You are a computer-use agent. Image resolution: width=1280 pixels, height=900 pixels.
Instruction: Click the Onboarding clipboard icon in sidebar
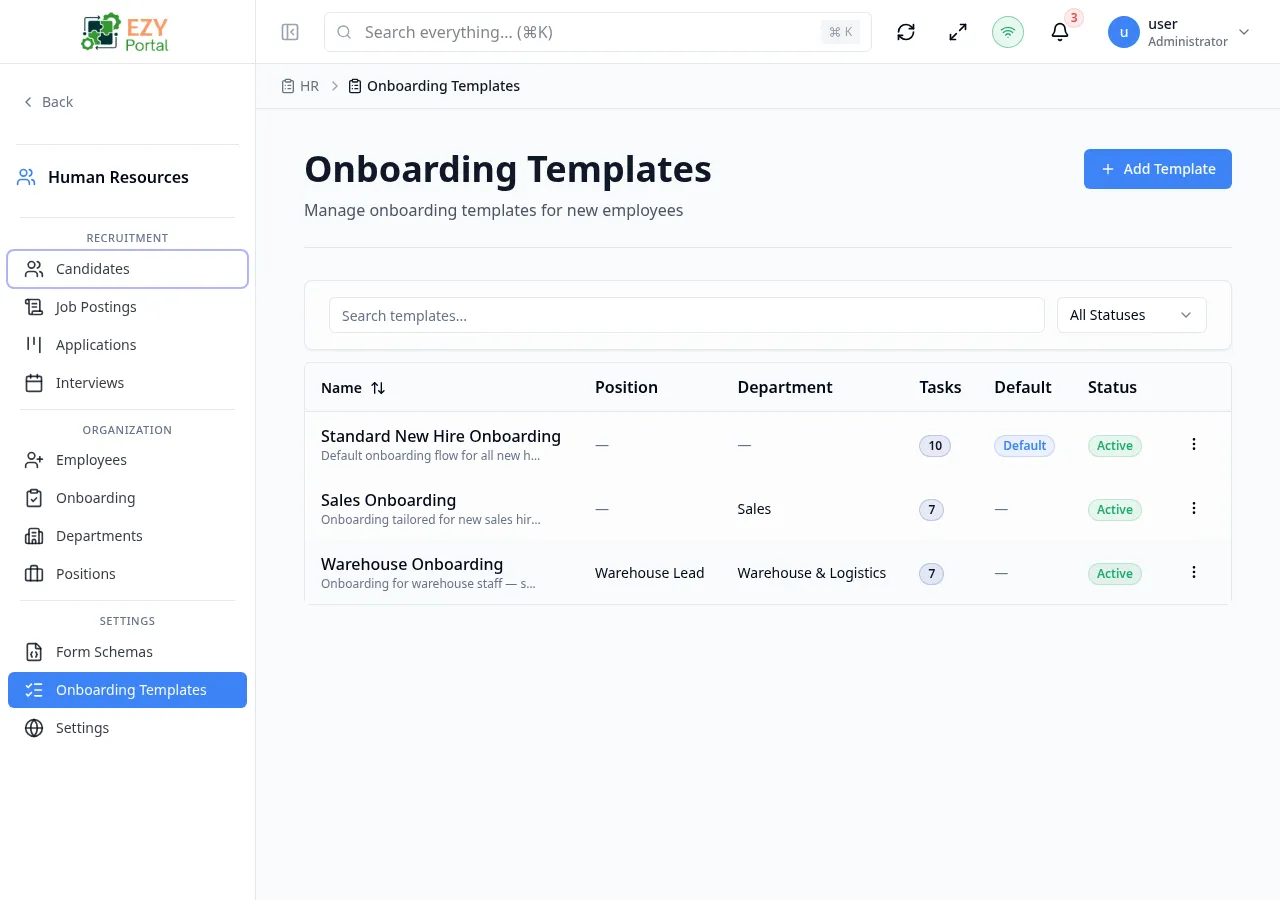click(34, 498)
